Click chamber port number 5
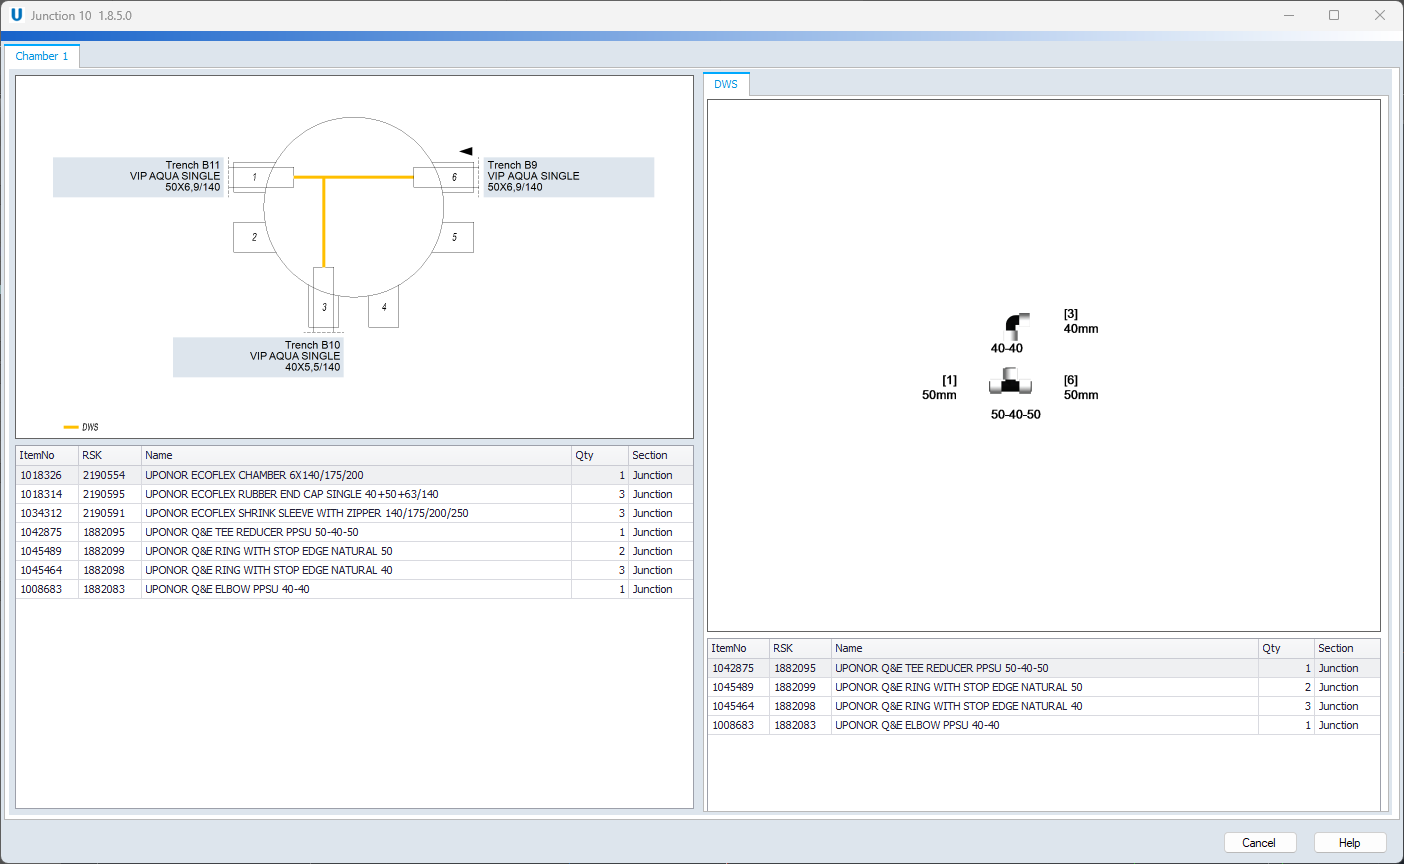This screenshot has height=864, width=1404. (454, 237)
